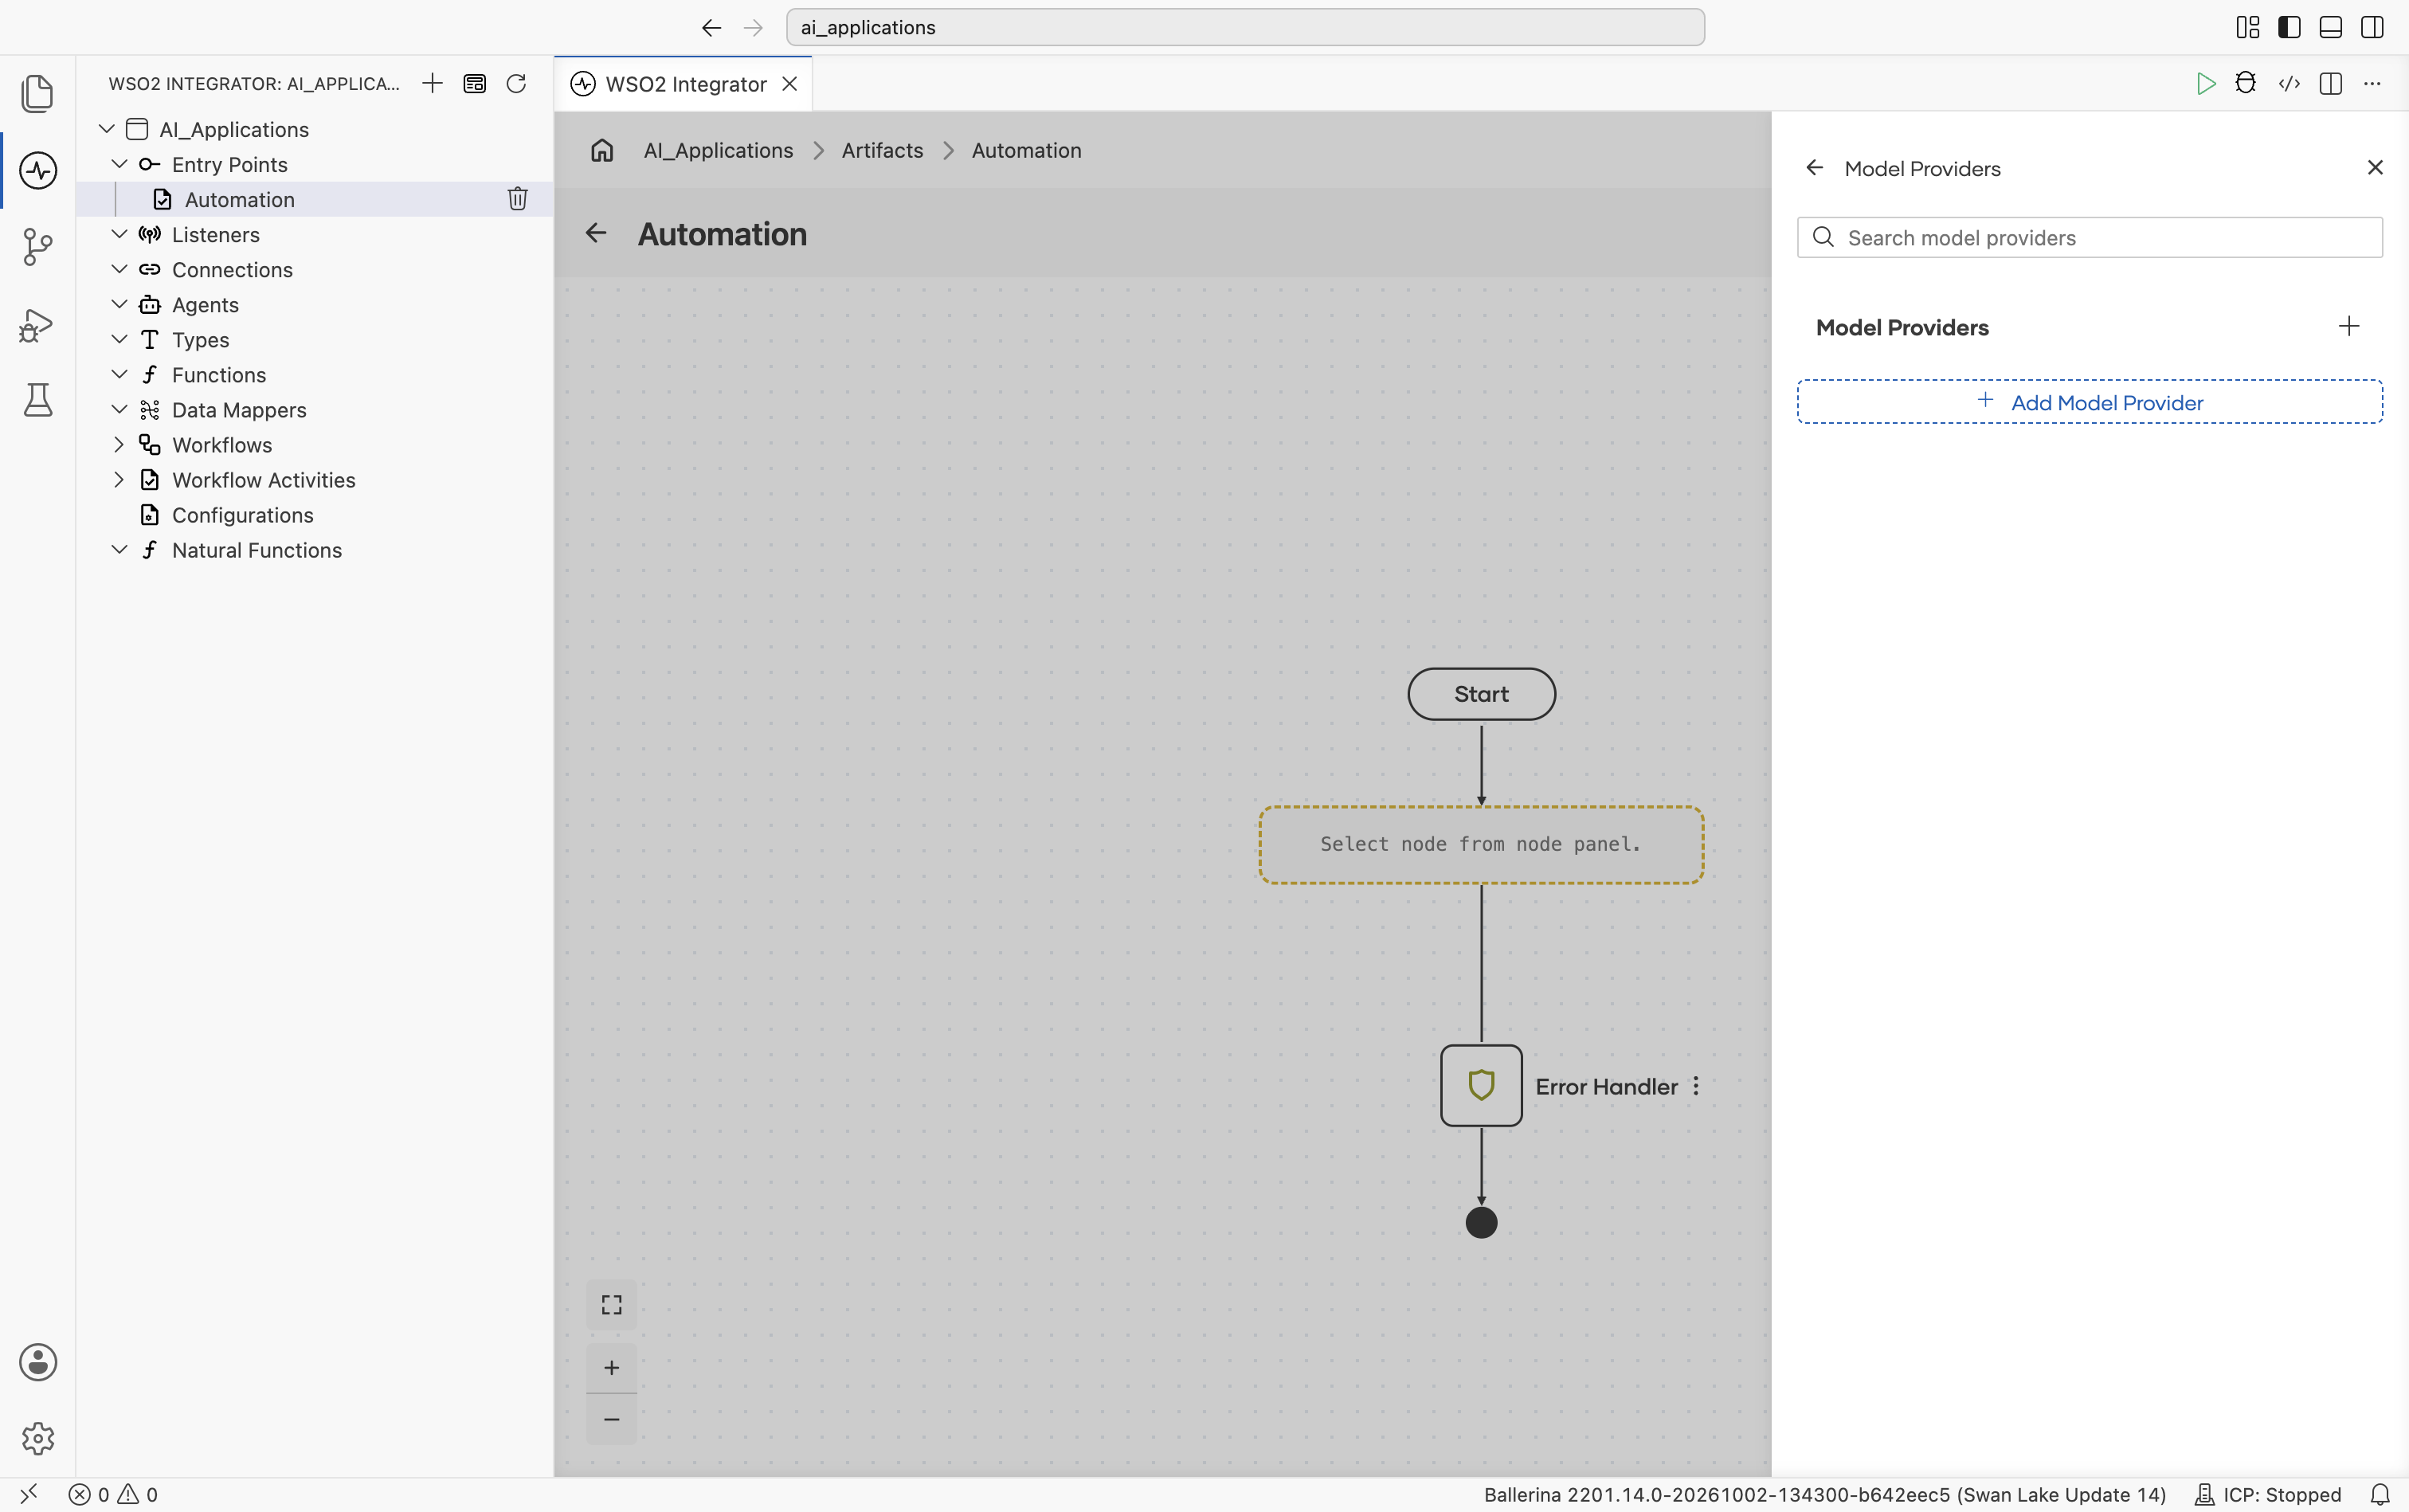This screenshot has width=2409, height=1512.
Task: Go back from Model Providers panel
Action: 1815,168
